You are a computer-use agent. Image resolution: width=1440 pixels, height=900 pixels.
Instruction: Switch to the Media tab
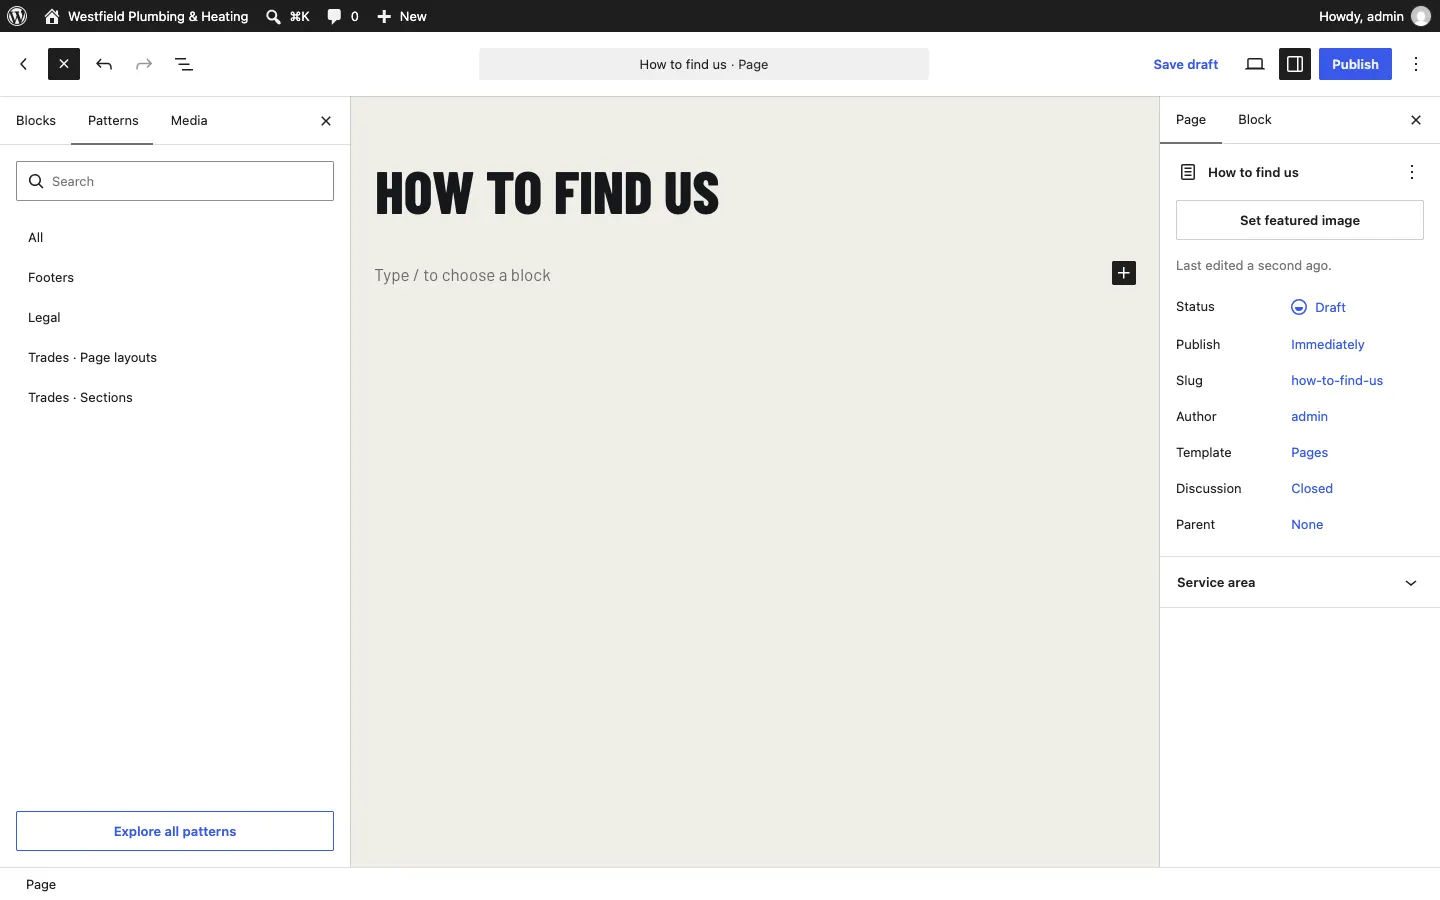[x=189, y=121]
